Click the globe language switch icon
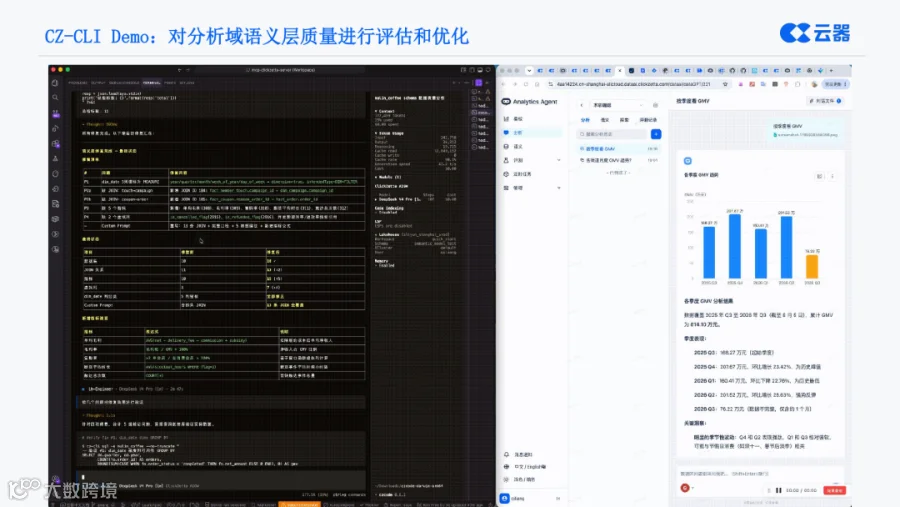 tap(506, 467)
